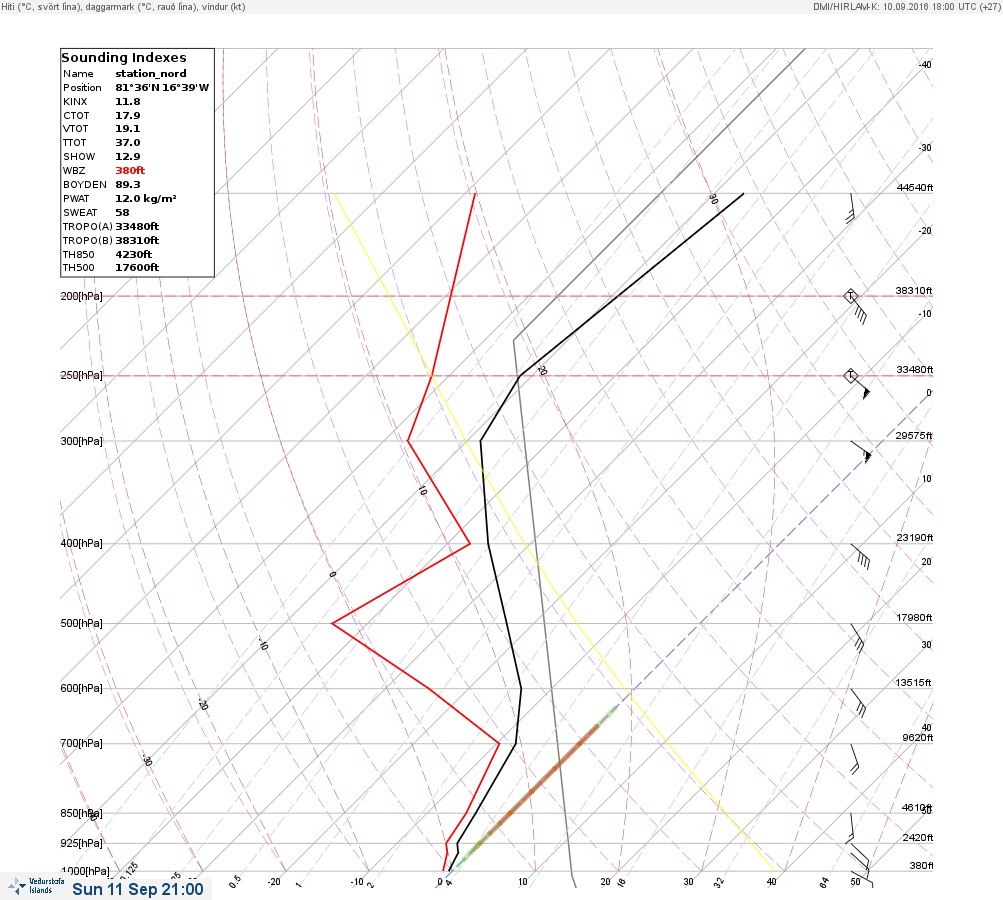Click the wind barb at 700 hPa
The height and width of the screenshot is (900, 1003).
[x=855, y=759]
